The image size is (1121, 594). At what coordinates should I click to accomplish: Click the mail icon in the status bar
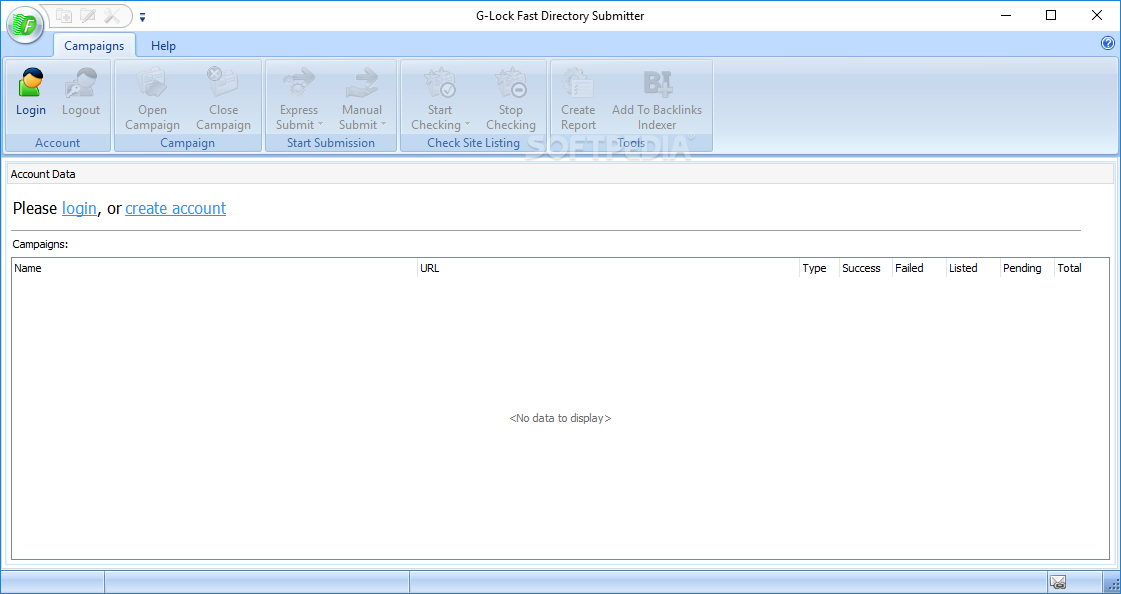pyautogui.click(x=1058, y=583)
